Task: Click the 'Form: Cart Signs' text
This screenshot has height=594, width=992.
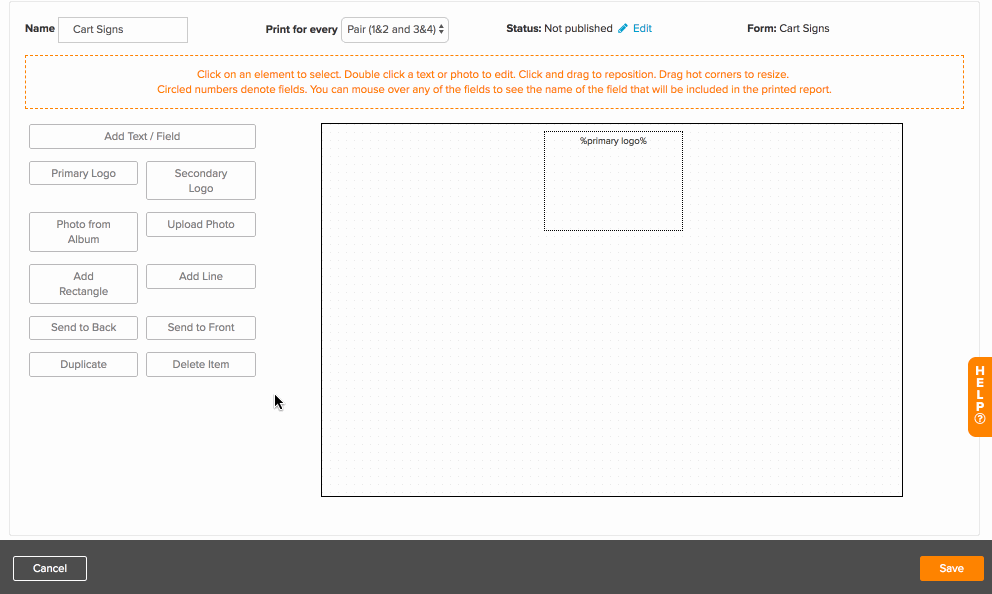Action: 788,28
